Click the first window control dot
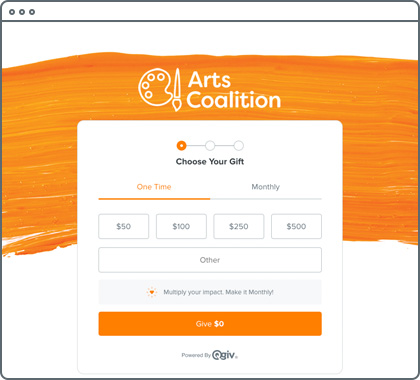 tap(12, 12)
